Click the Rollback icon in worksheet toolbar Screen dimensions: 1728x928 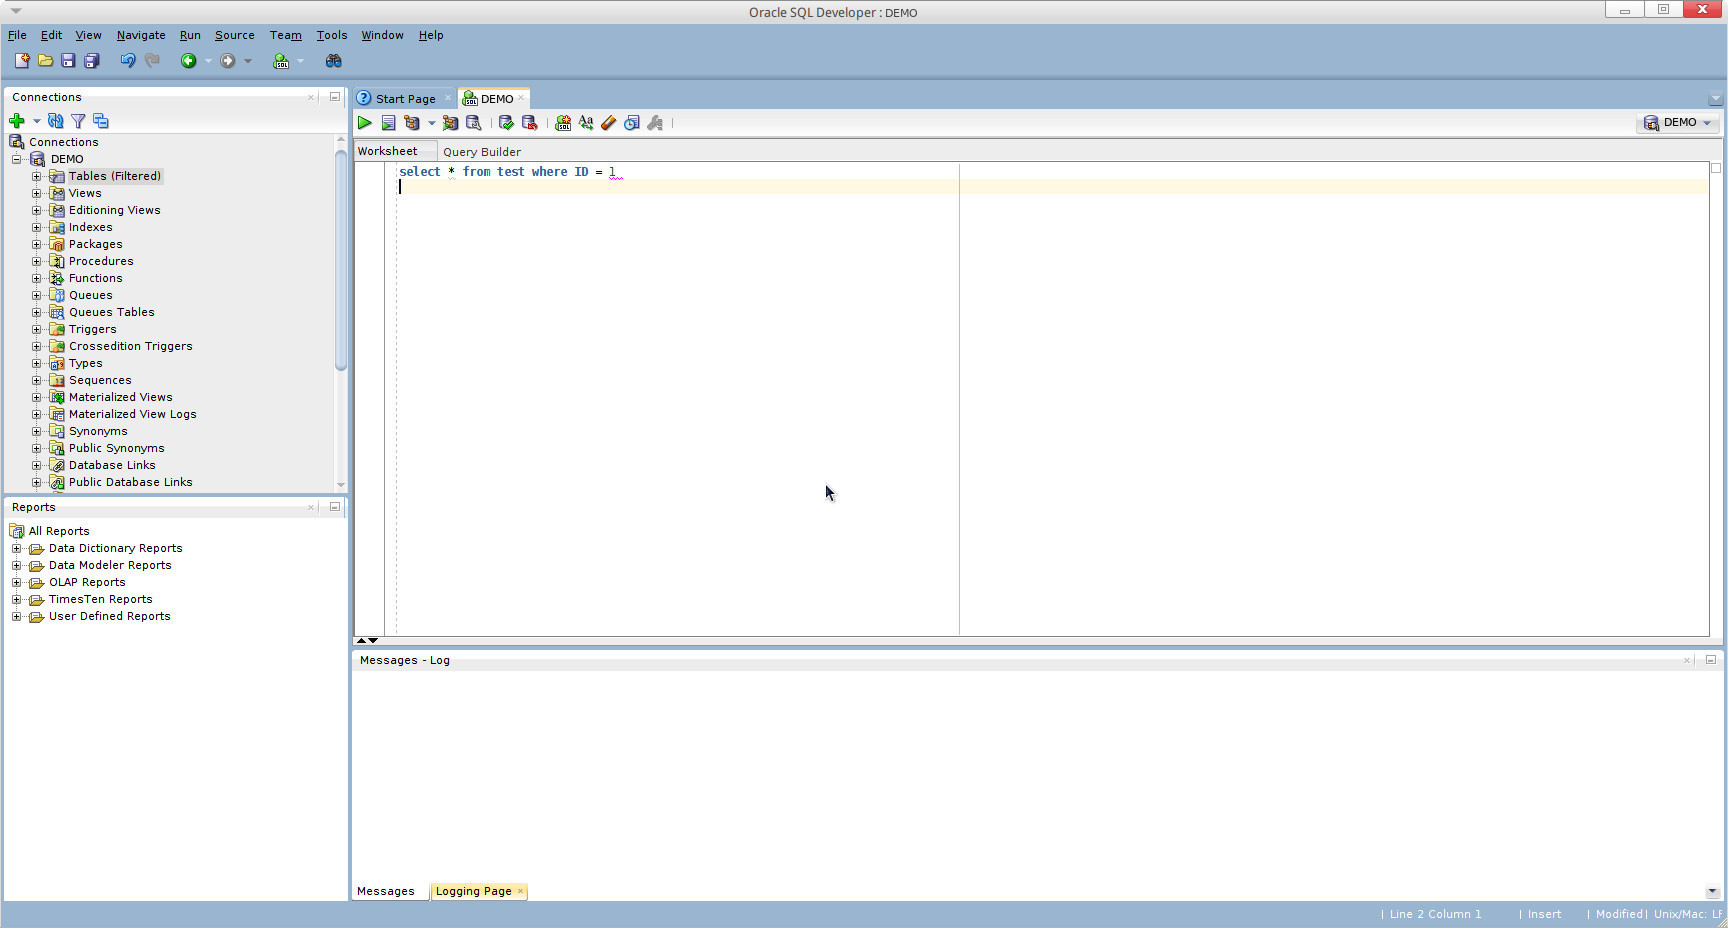530,123
